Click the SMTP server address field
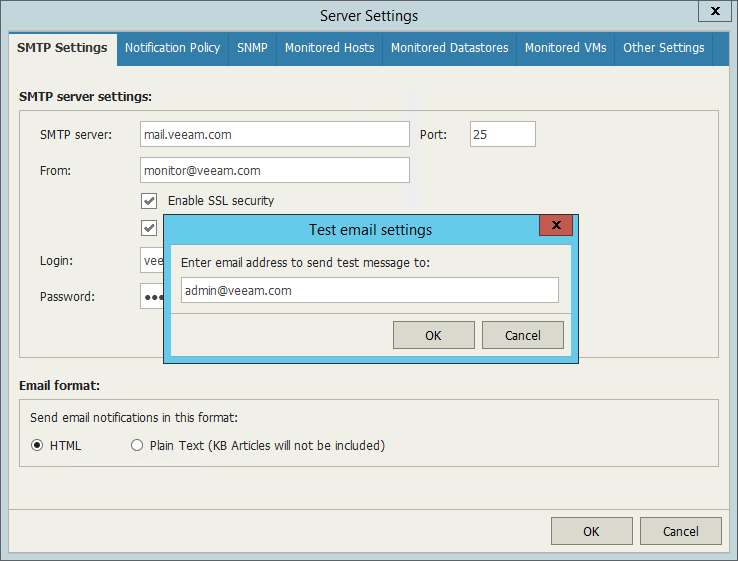Image resolution: width=738 pixels, height=561 pixels. (275, 134)
